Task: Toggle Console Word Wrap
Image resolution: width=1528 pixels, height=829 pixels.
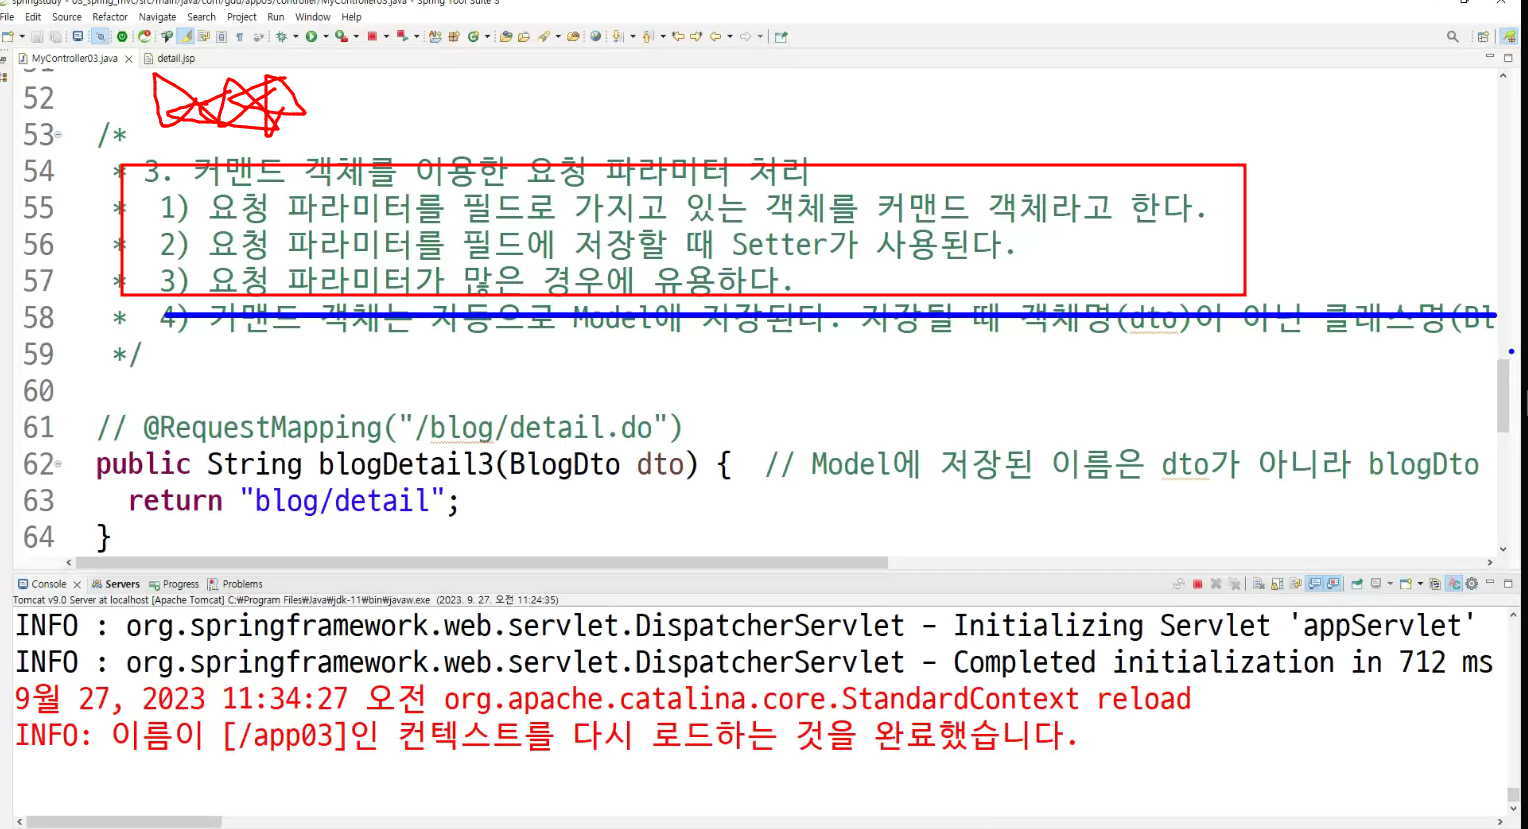Action: [x=1295, y=584]
